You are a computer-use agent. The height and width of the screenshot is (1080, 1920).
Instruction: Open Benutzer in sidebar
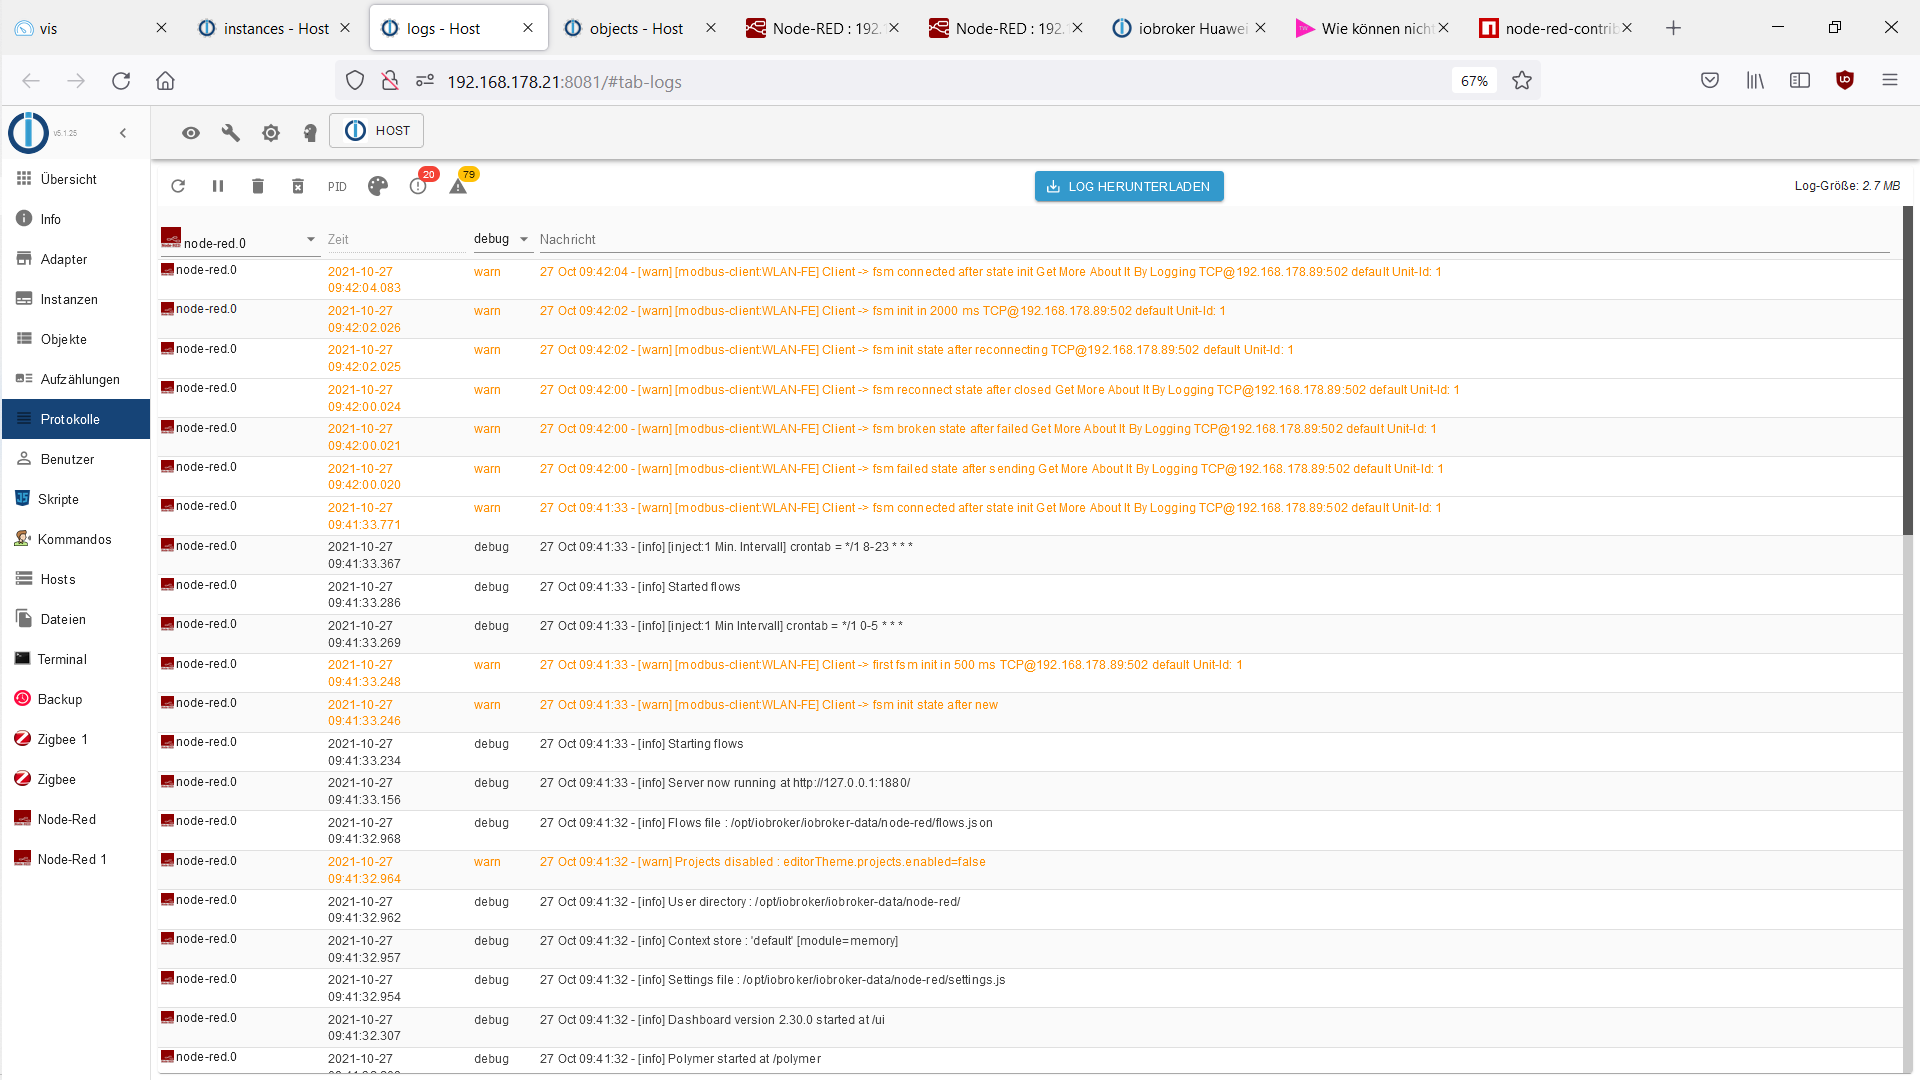point(76,459)
